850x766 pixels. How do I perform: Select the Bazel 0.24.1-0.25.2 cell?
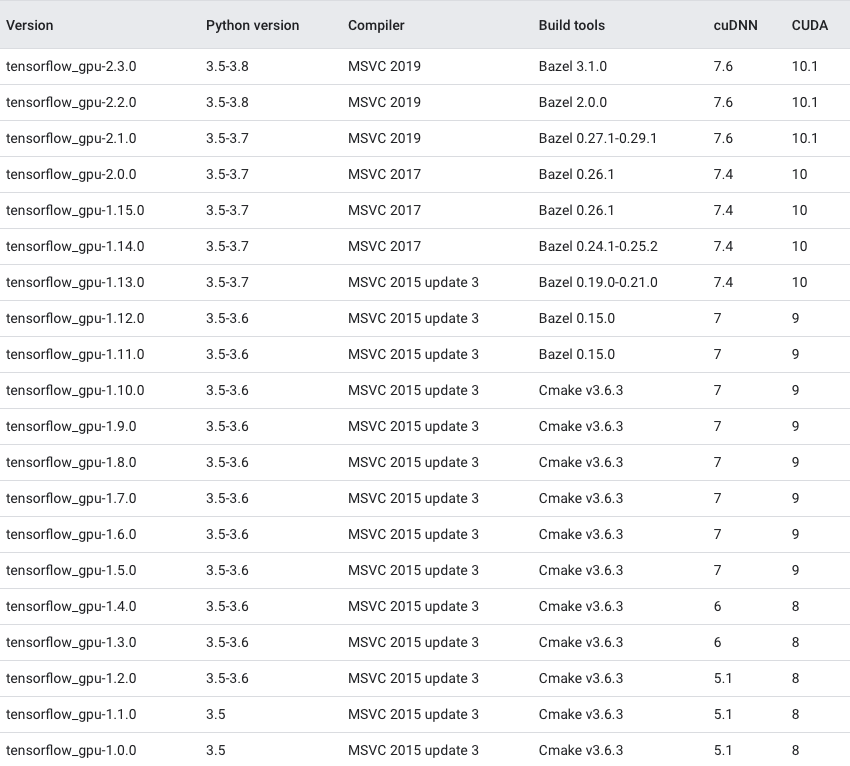(x=597, y=246)
